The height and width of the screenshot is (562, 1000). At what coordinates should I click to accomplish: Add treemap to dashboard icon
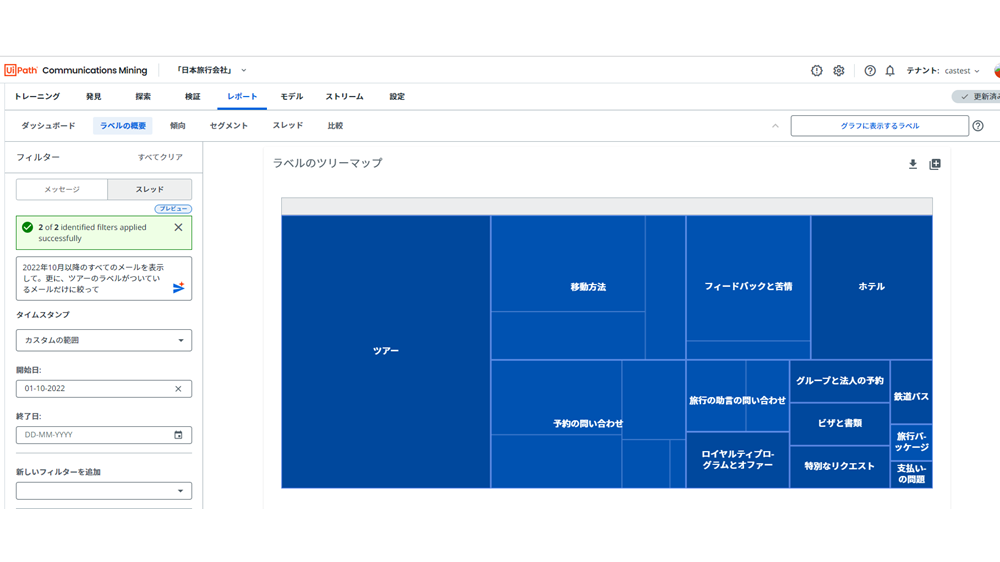(935, 165)
